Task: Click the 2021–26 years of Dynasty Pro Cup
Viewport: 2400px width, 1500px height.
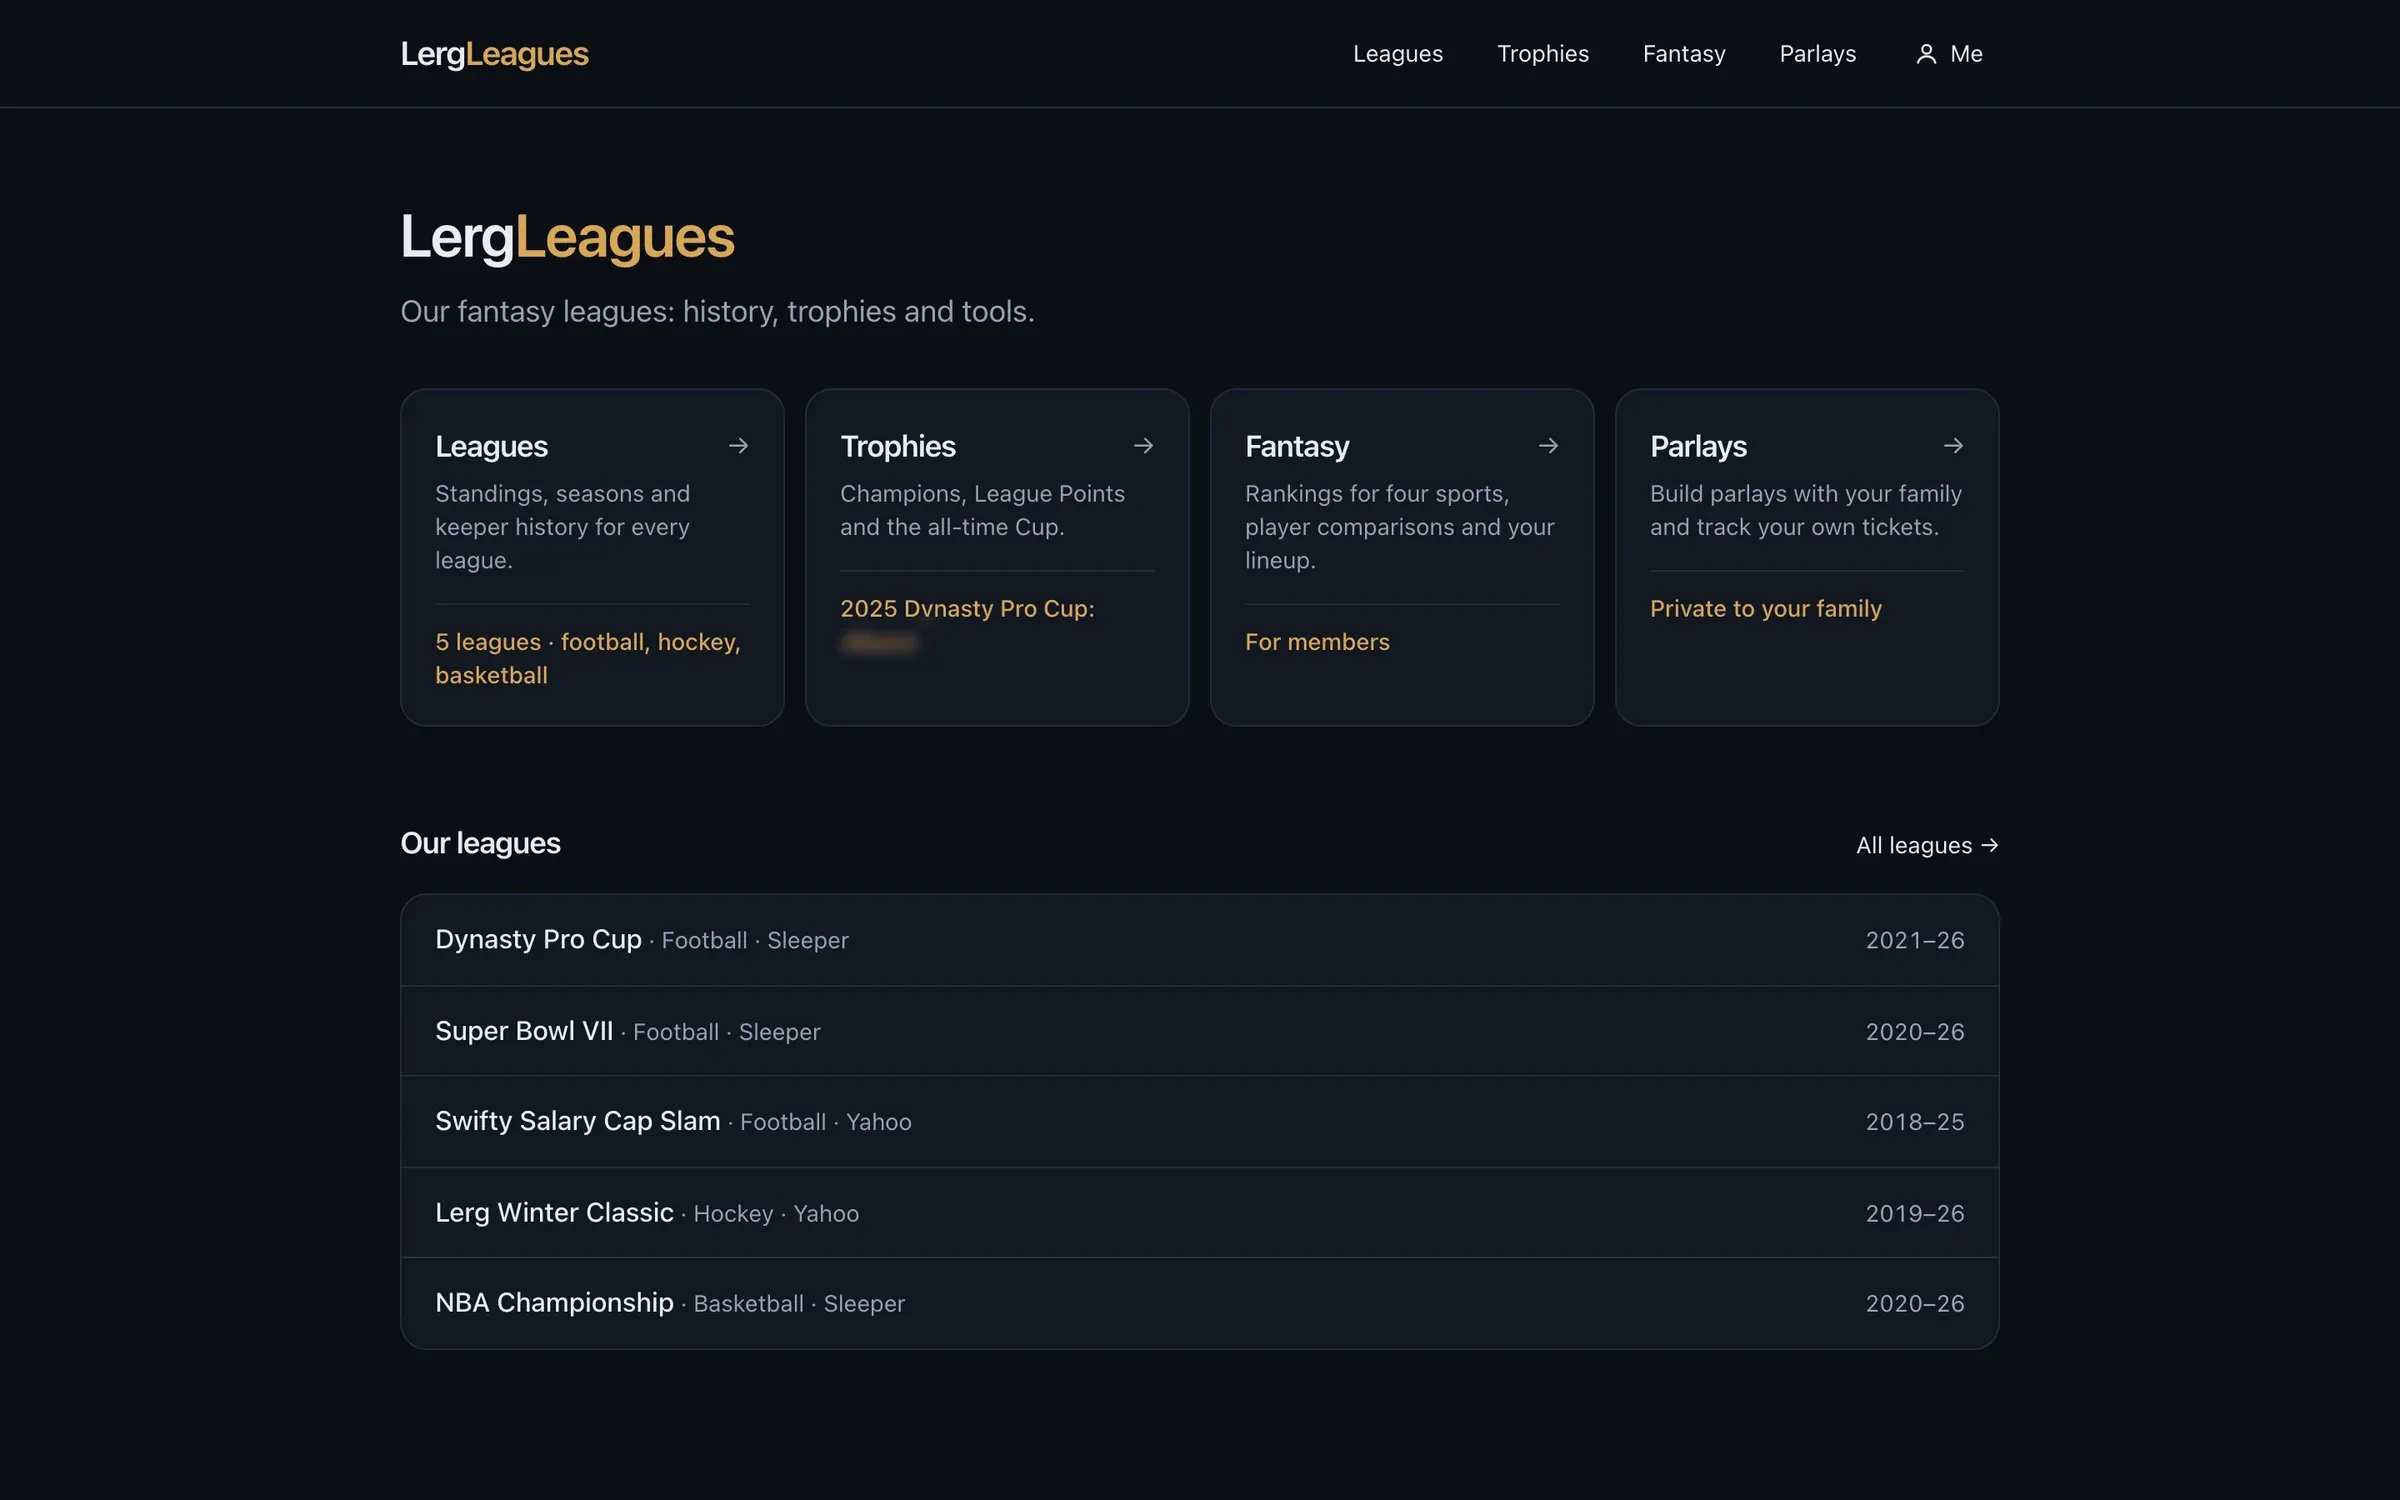Action: point(1914,940)
